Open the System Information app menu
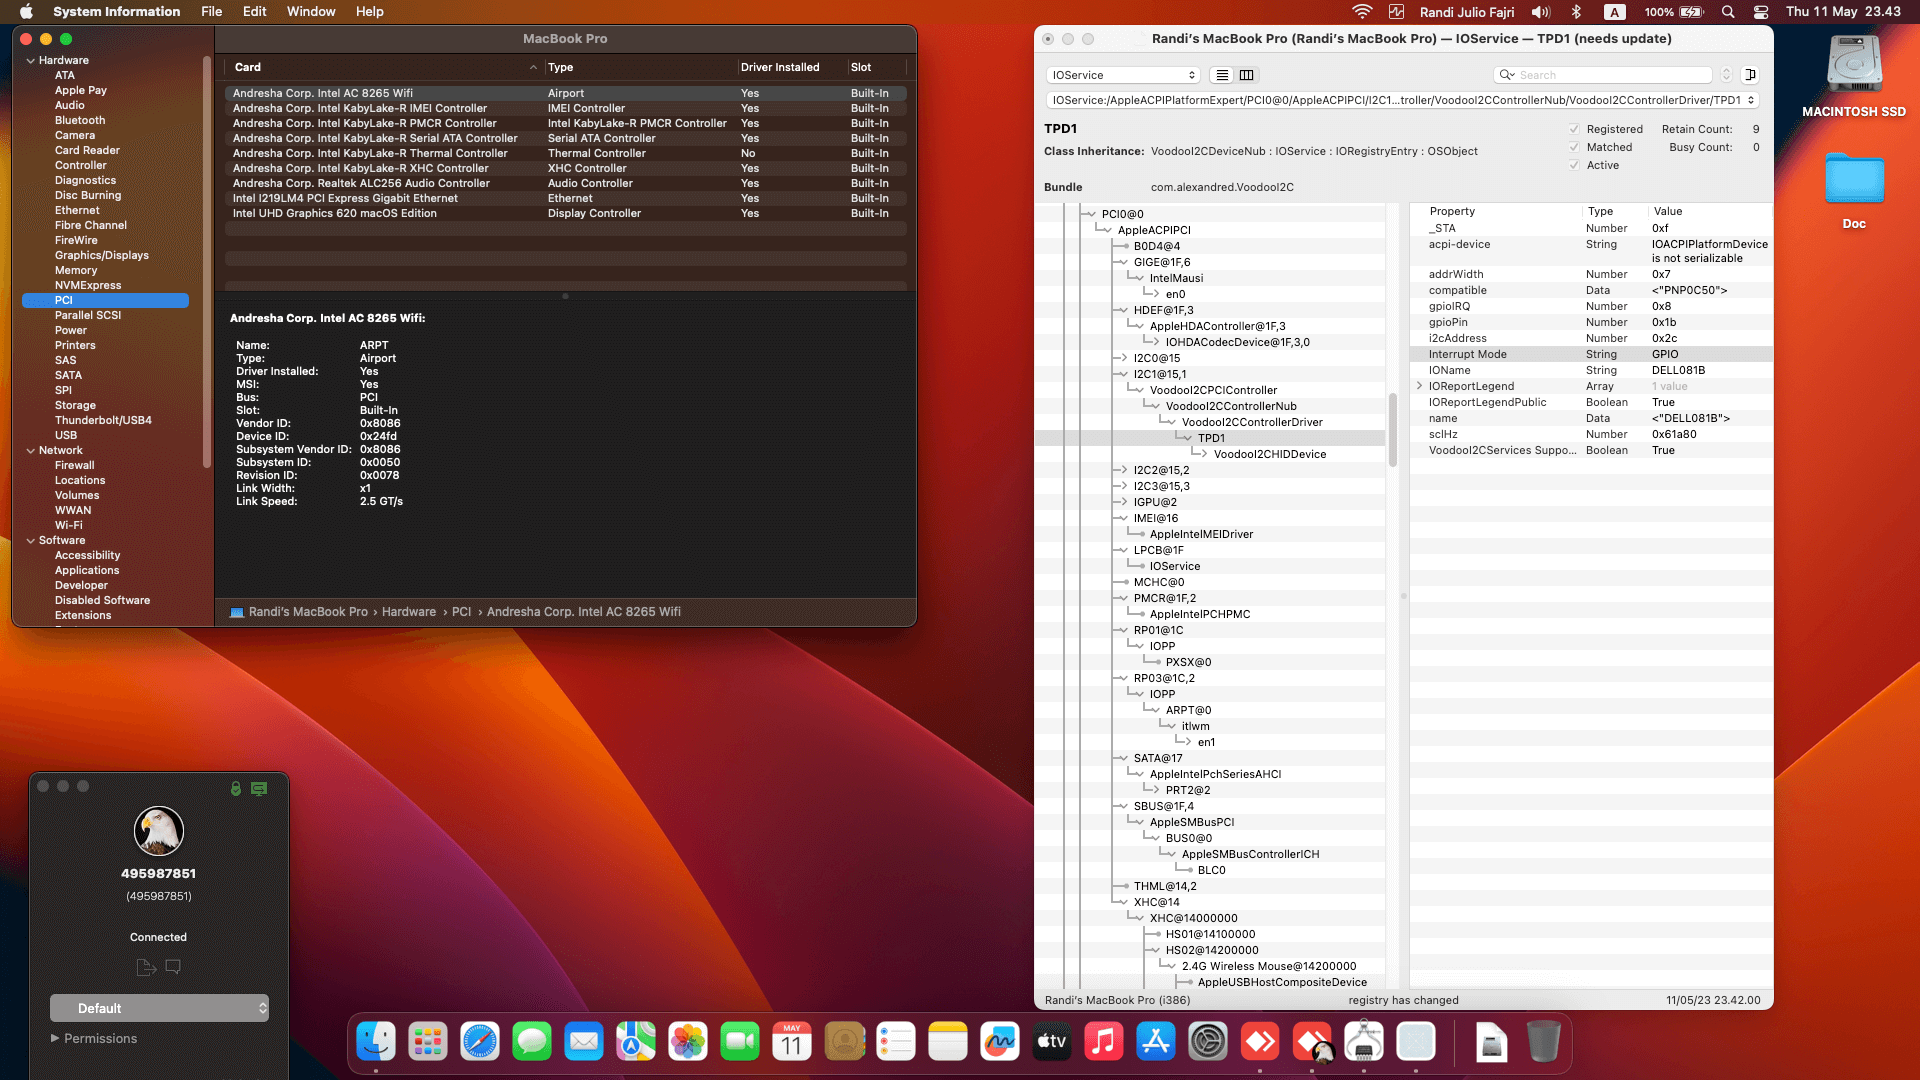 click(117, 12)
